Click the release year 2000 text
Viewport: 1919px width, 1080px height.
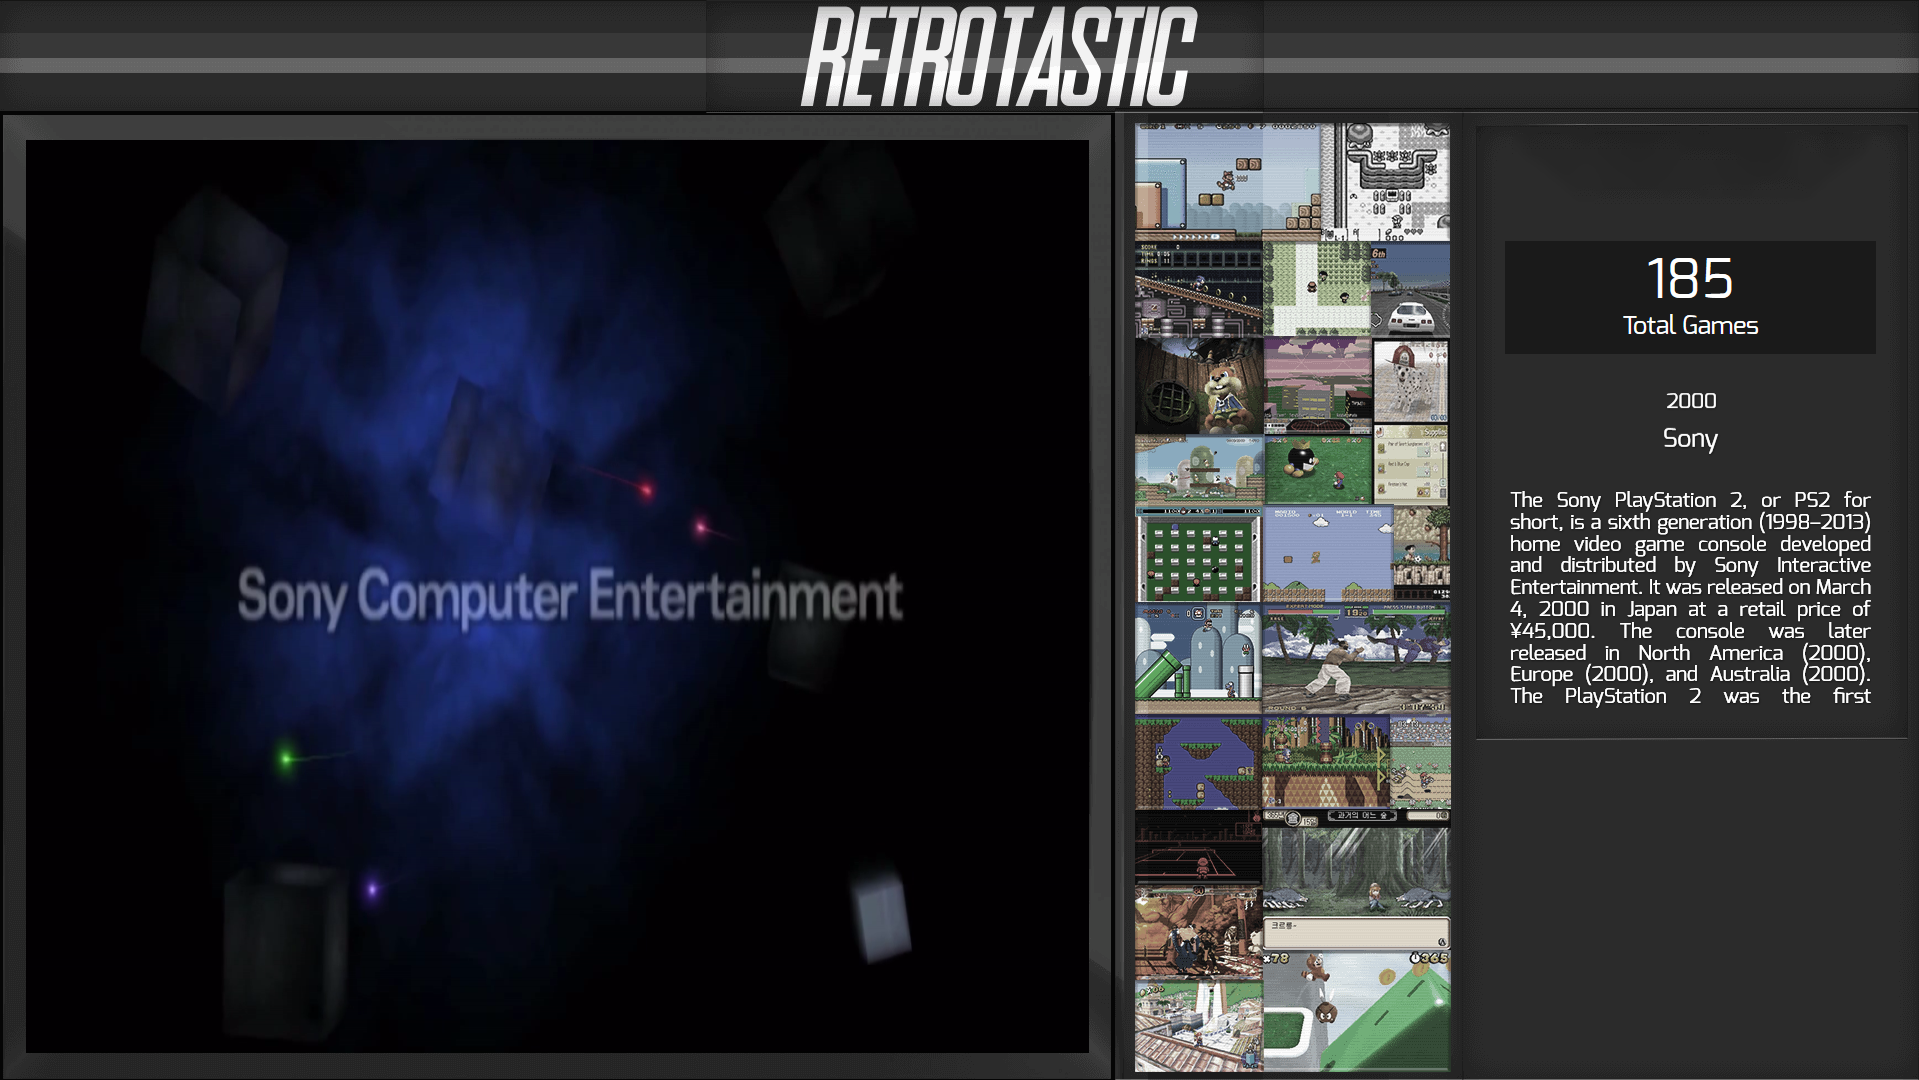pos(1690,401)
